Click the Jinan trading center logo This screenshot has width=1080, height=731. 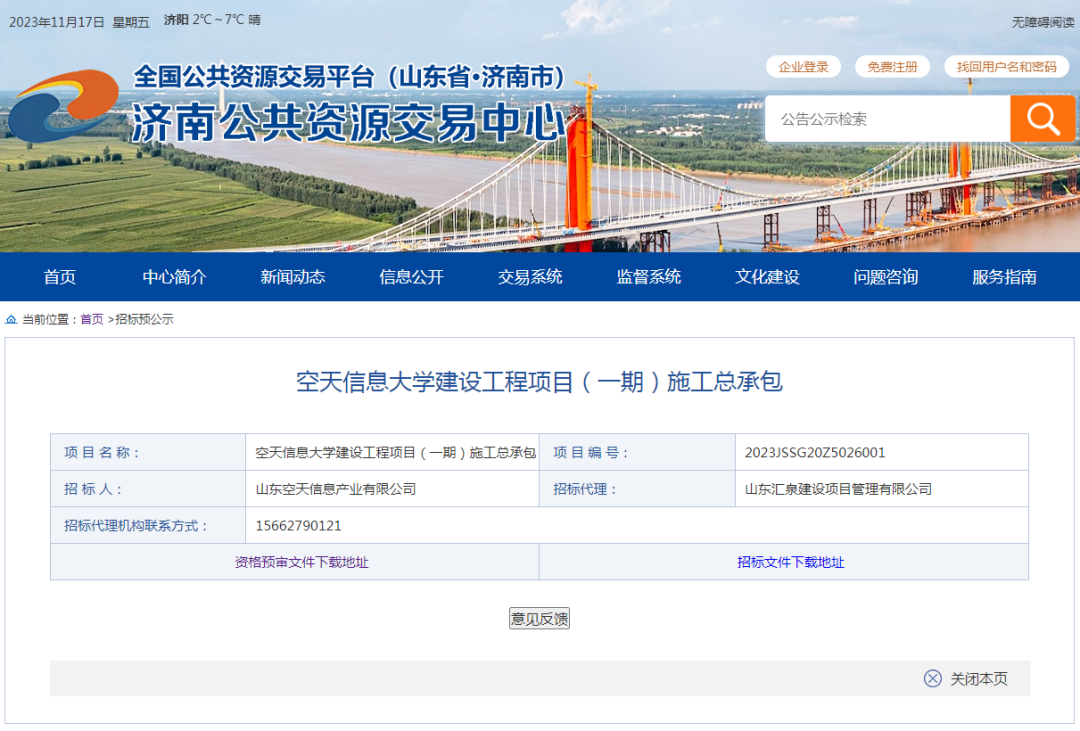click(x=63, y=105)
